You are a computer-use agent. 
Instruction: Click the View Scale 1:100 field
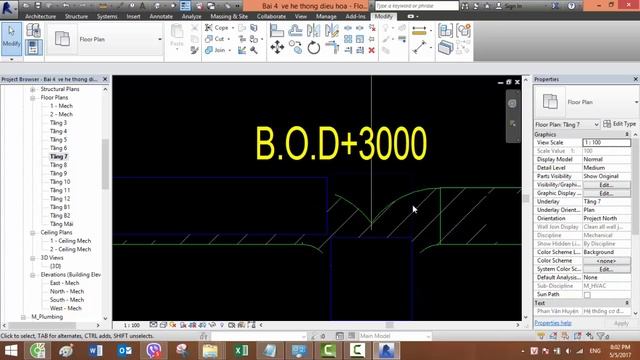click(607, 142)
